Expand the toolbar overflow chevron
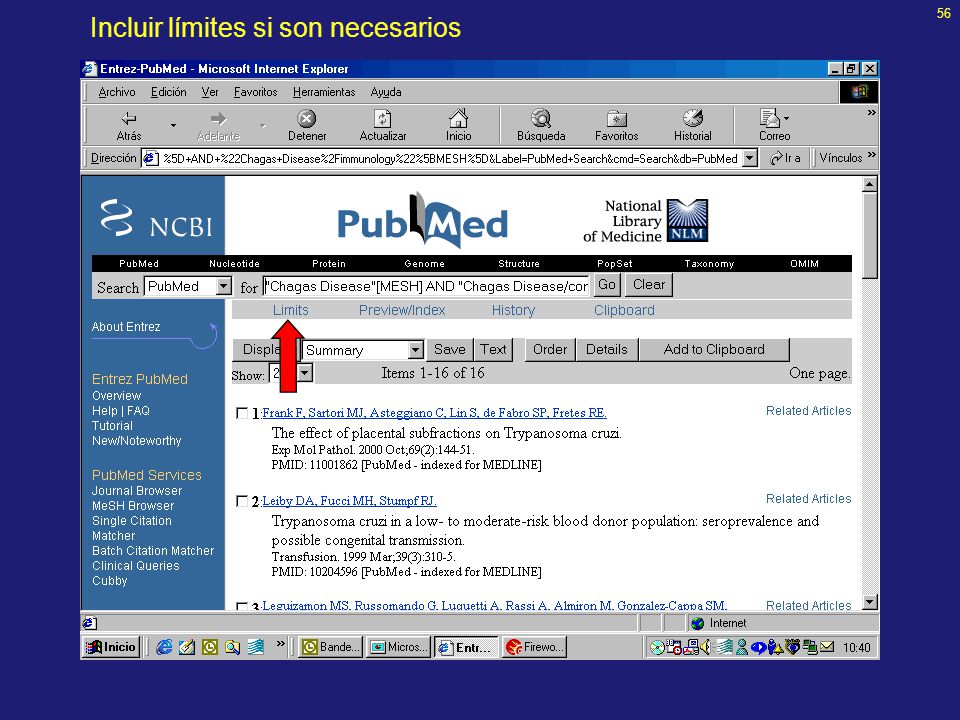Viewport: 960px width, 720px height. coord(871,113)
